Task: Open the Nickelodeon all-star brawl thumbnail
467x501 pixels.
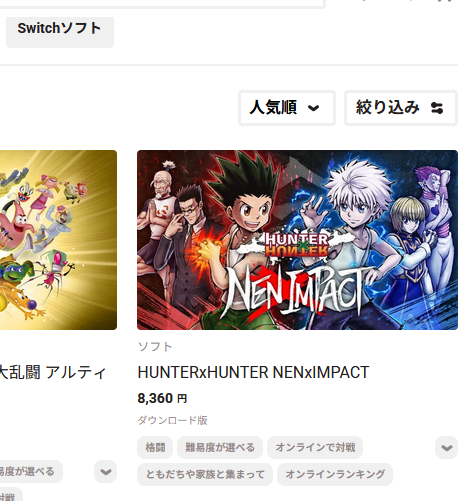Action: [x=58, y=240]
